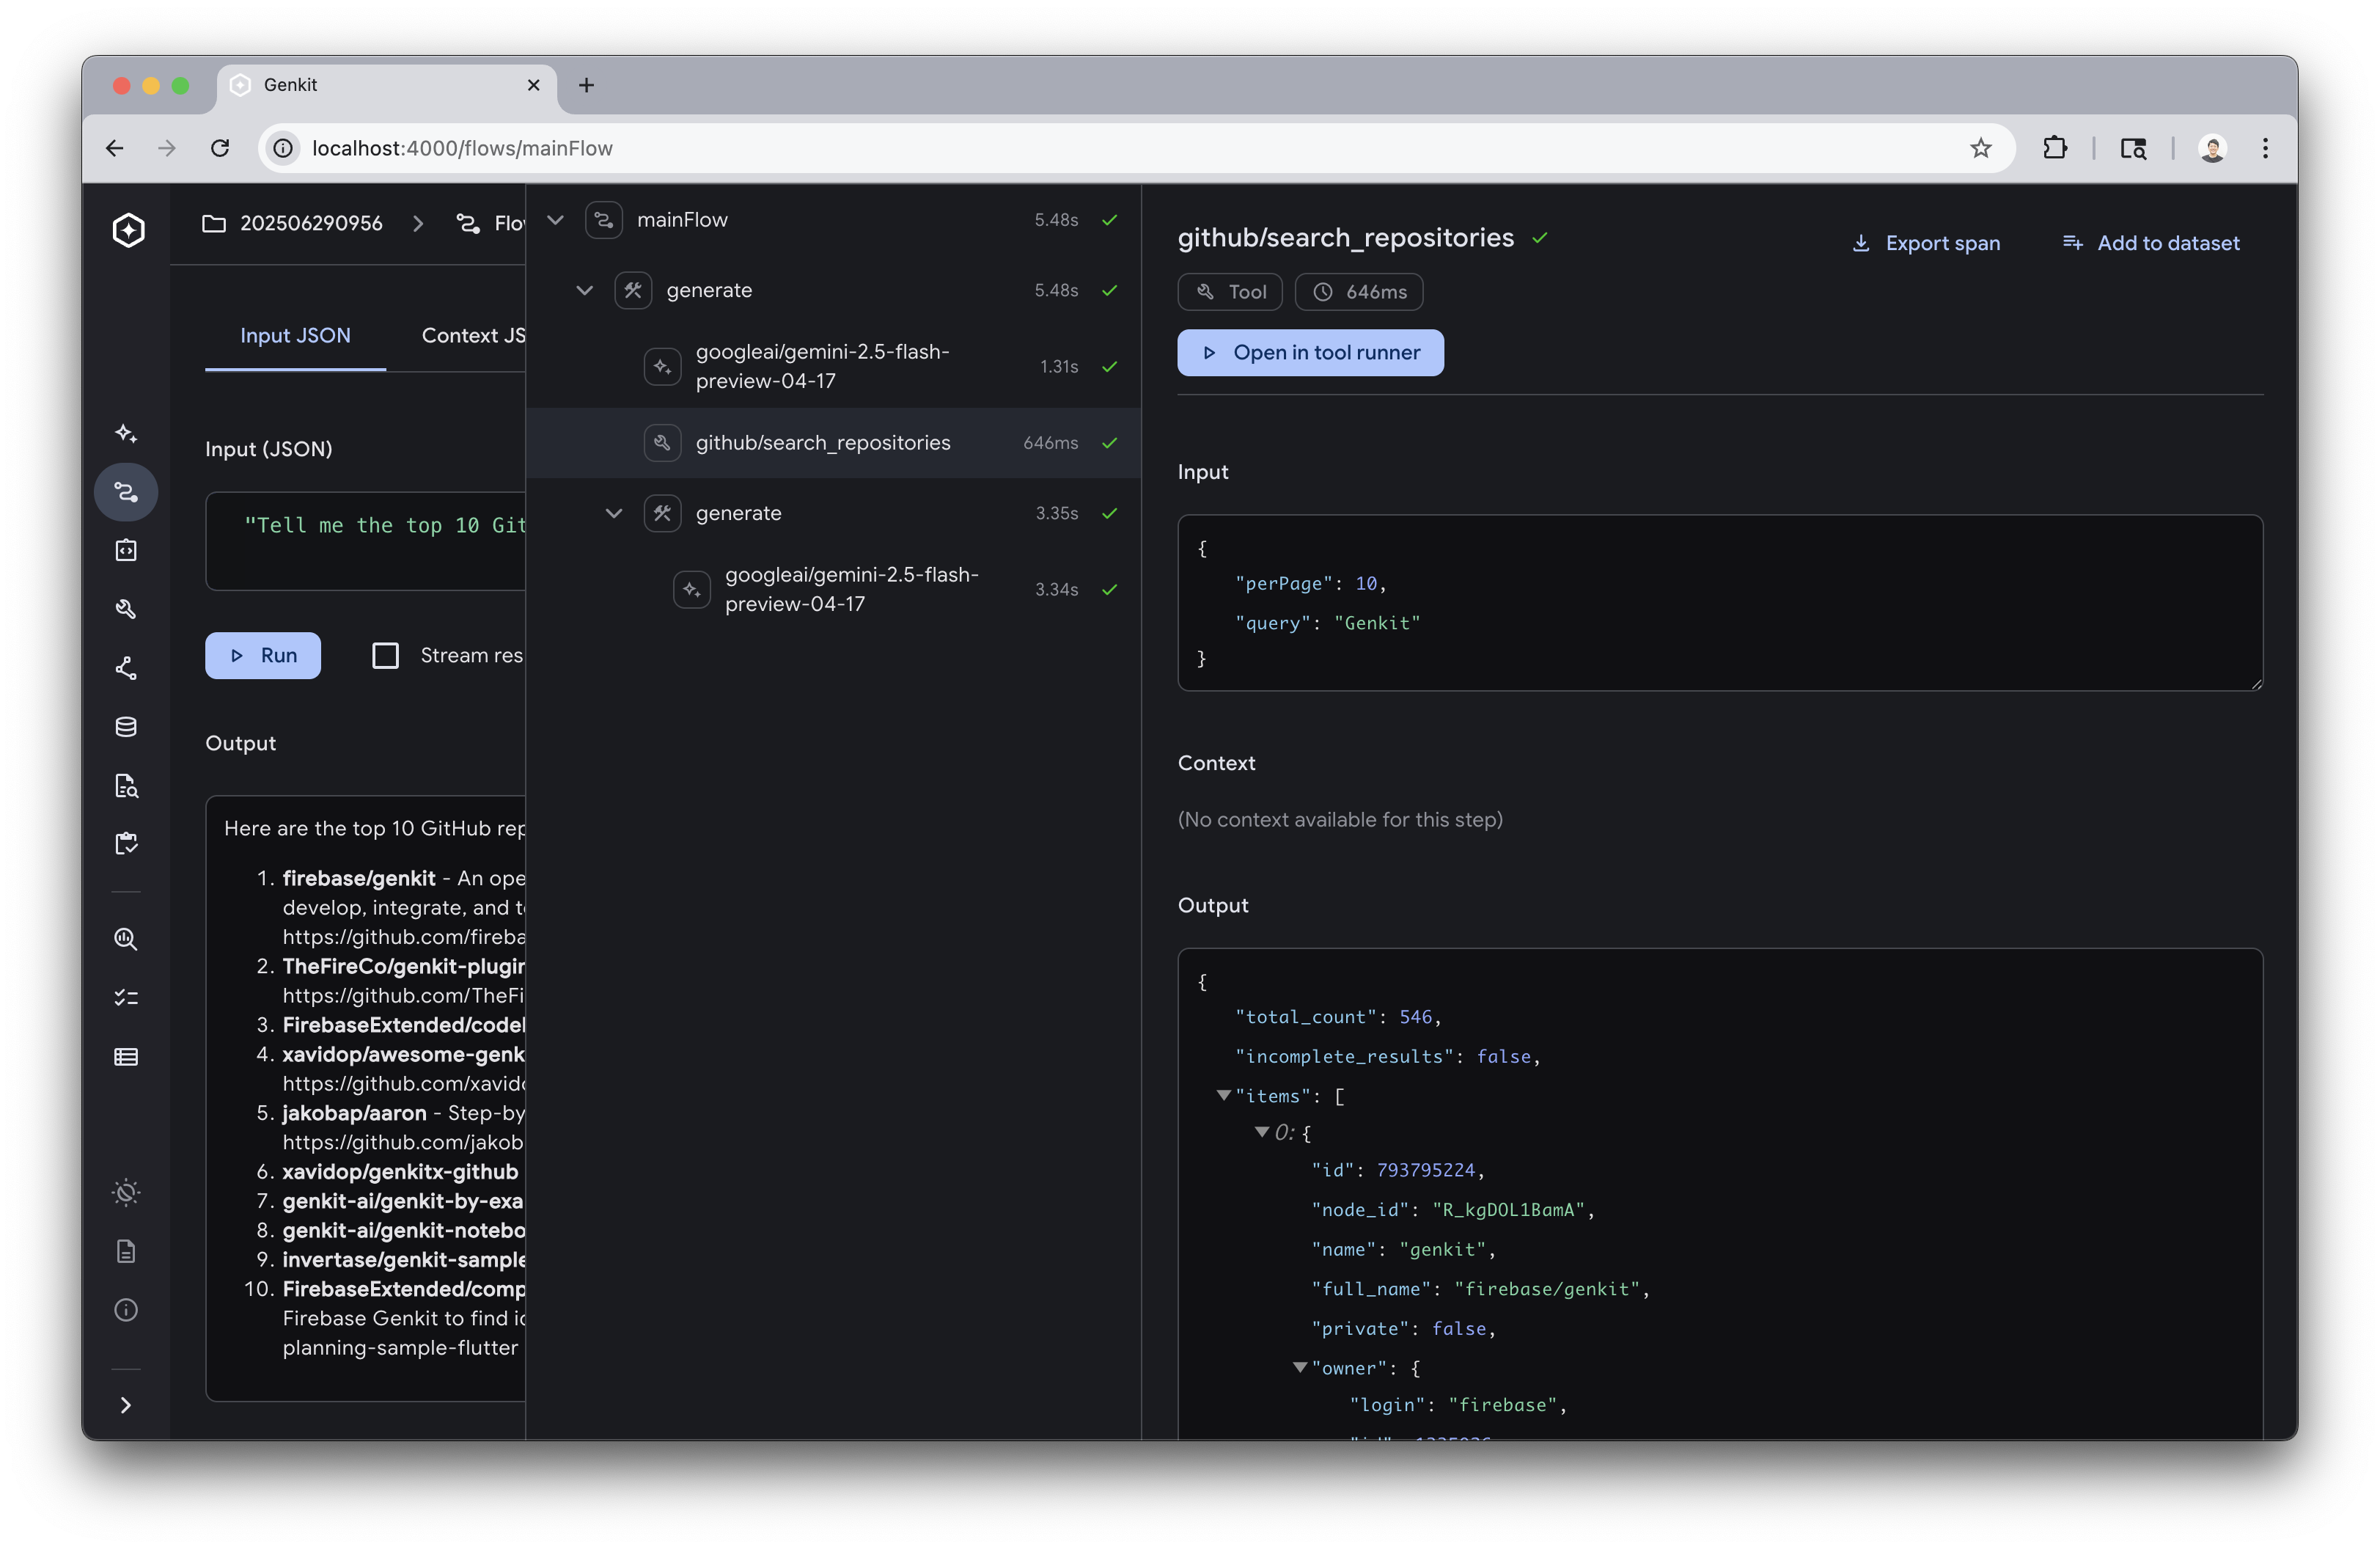Open the Datasets table icon in sidebar

pos(126,1057)
